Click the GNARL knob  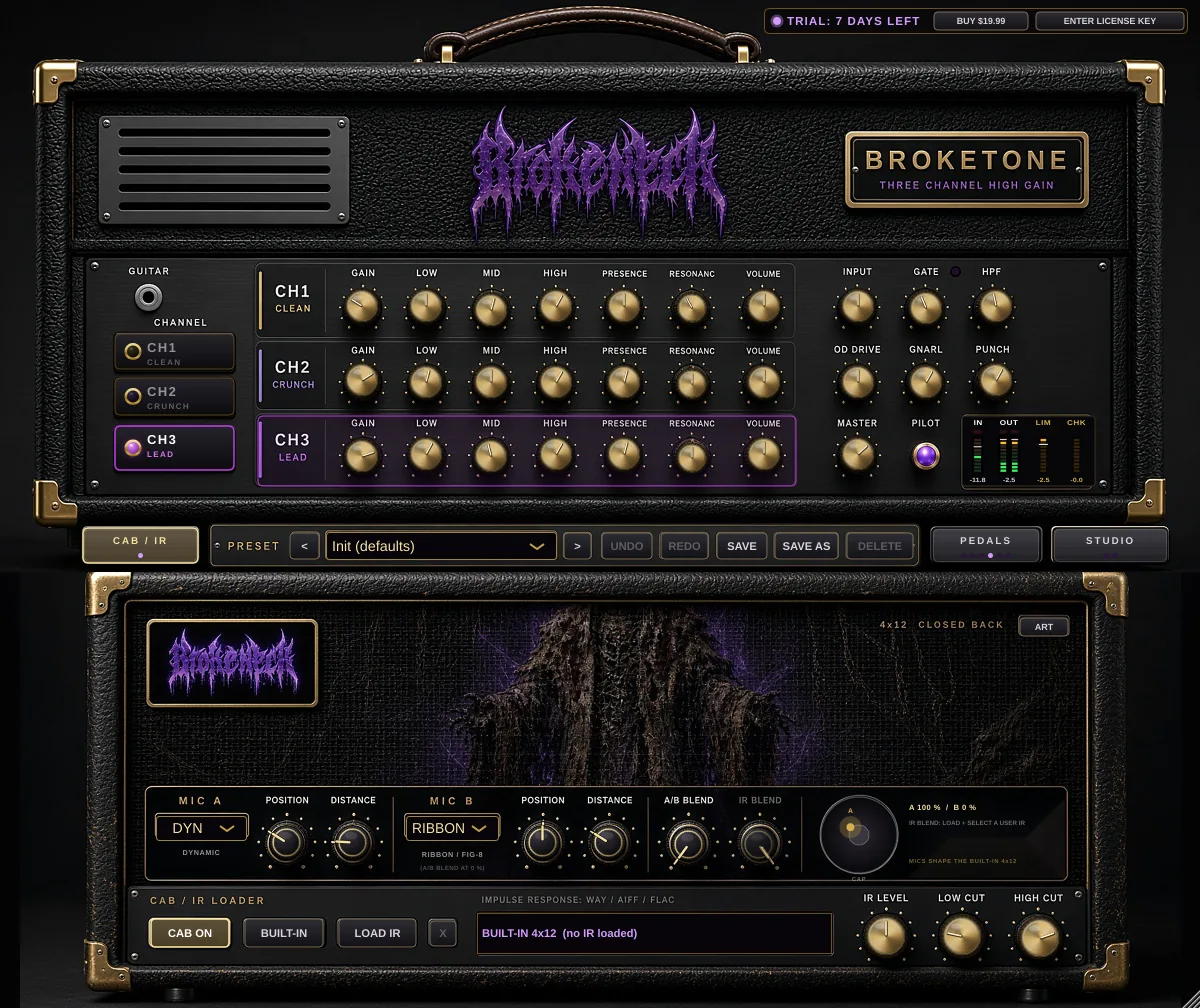[x=926, y=382]
